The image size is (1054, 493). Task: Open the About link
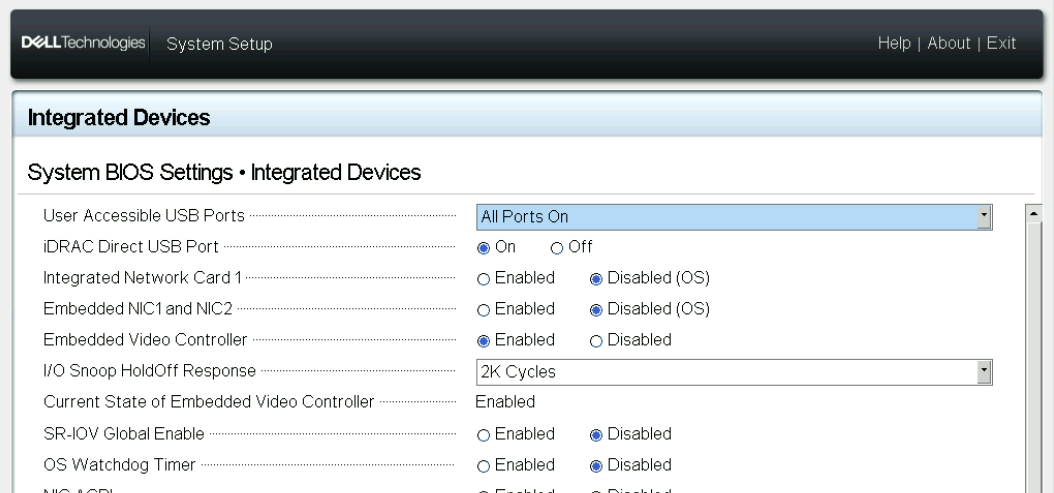(x=949, y=43)
